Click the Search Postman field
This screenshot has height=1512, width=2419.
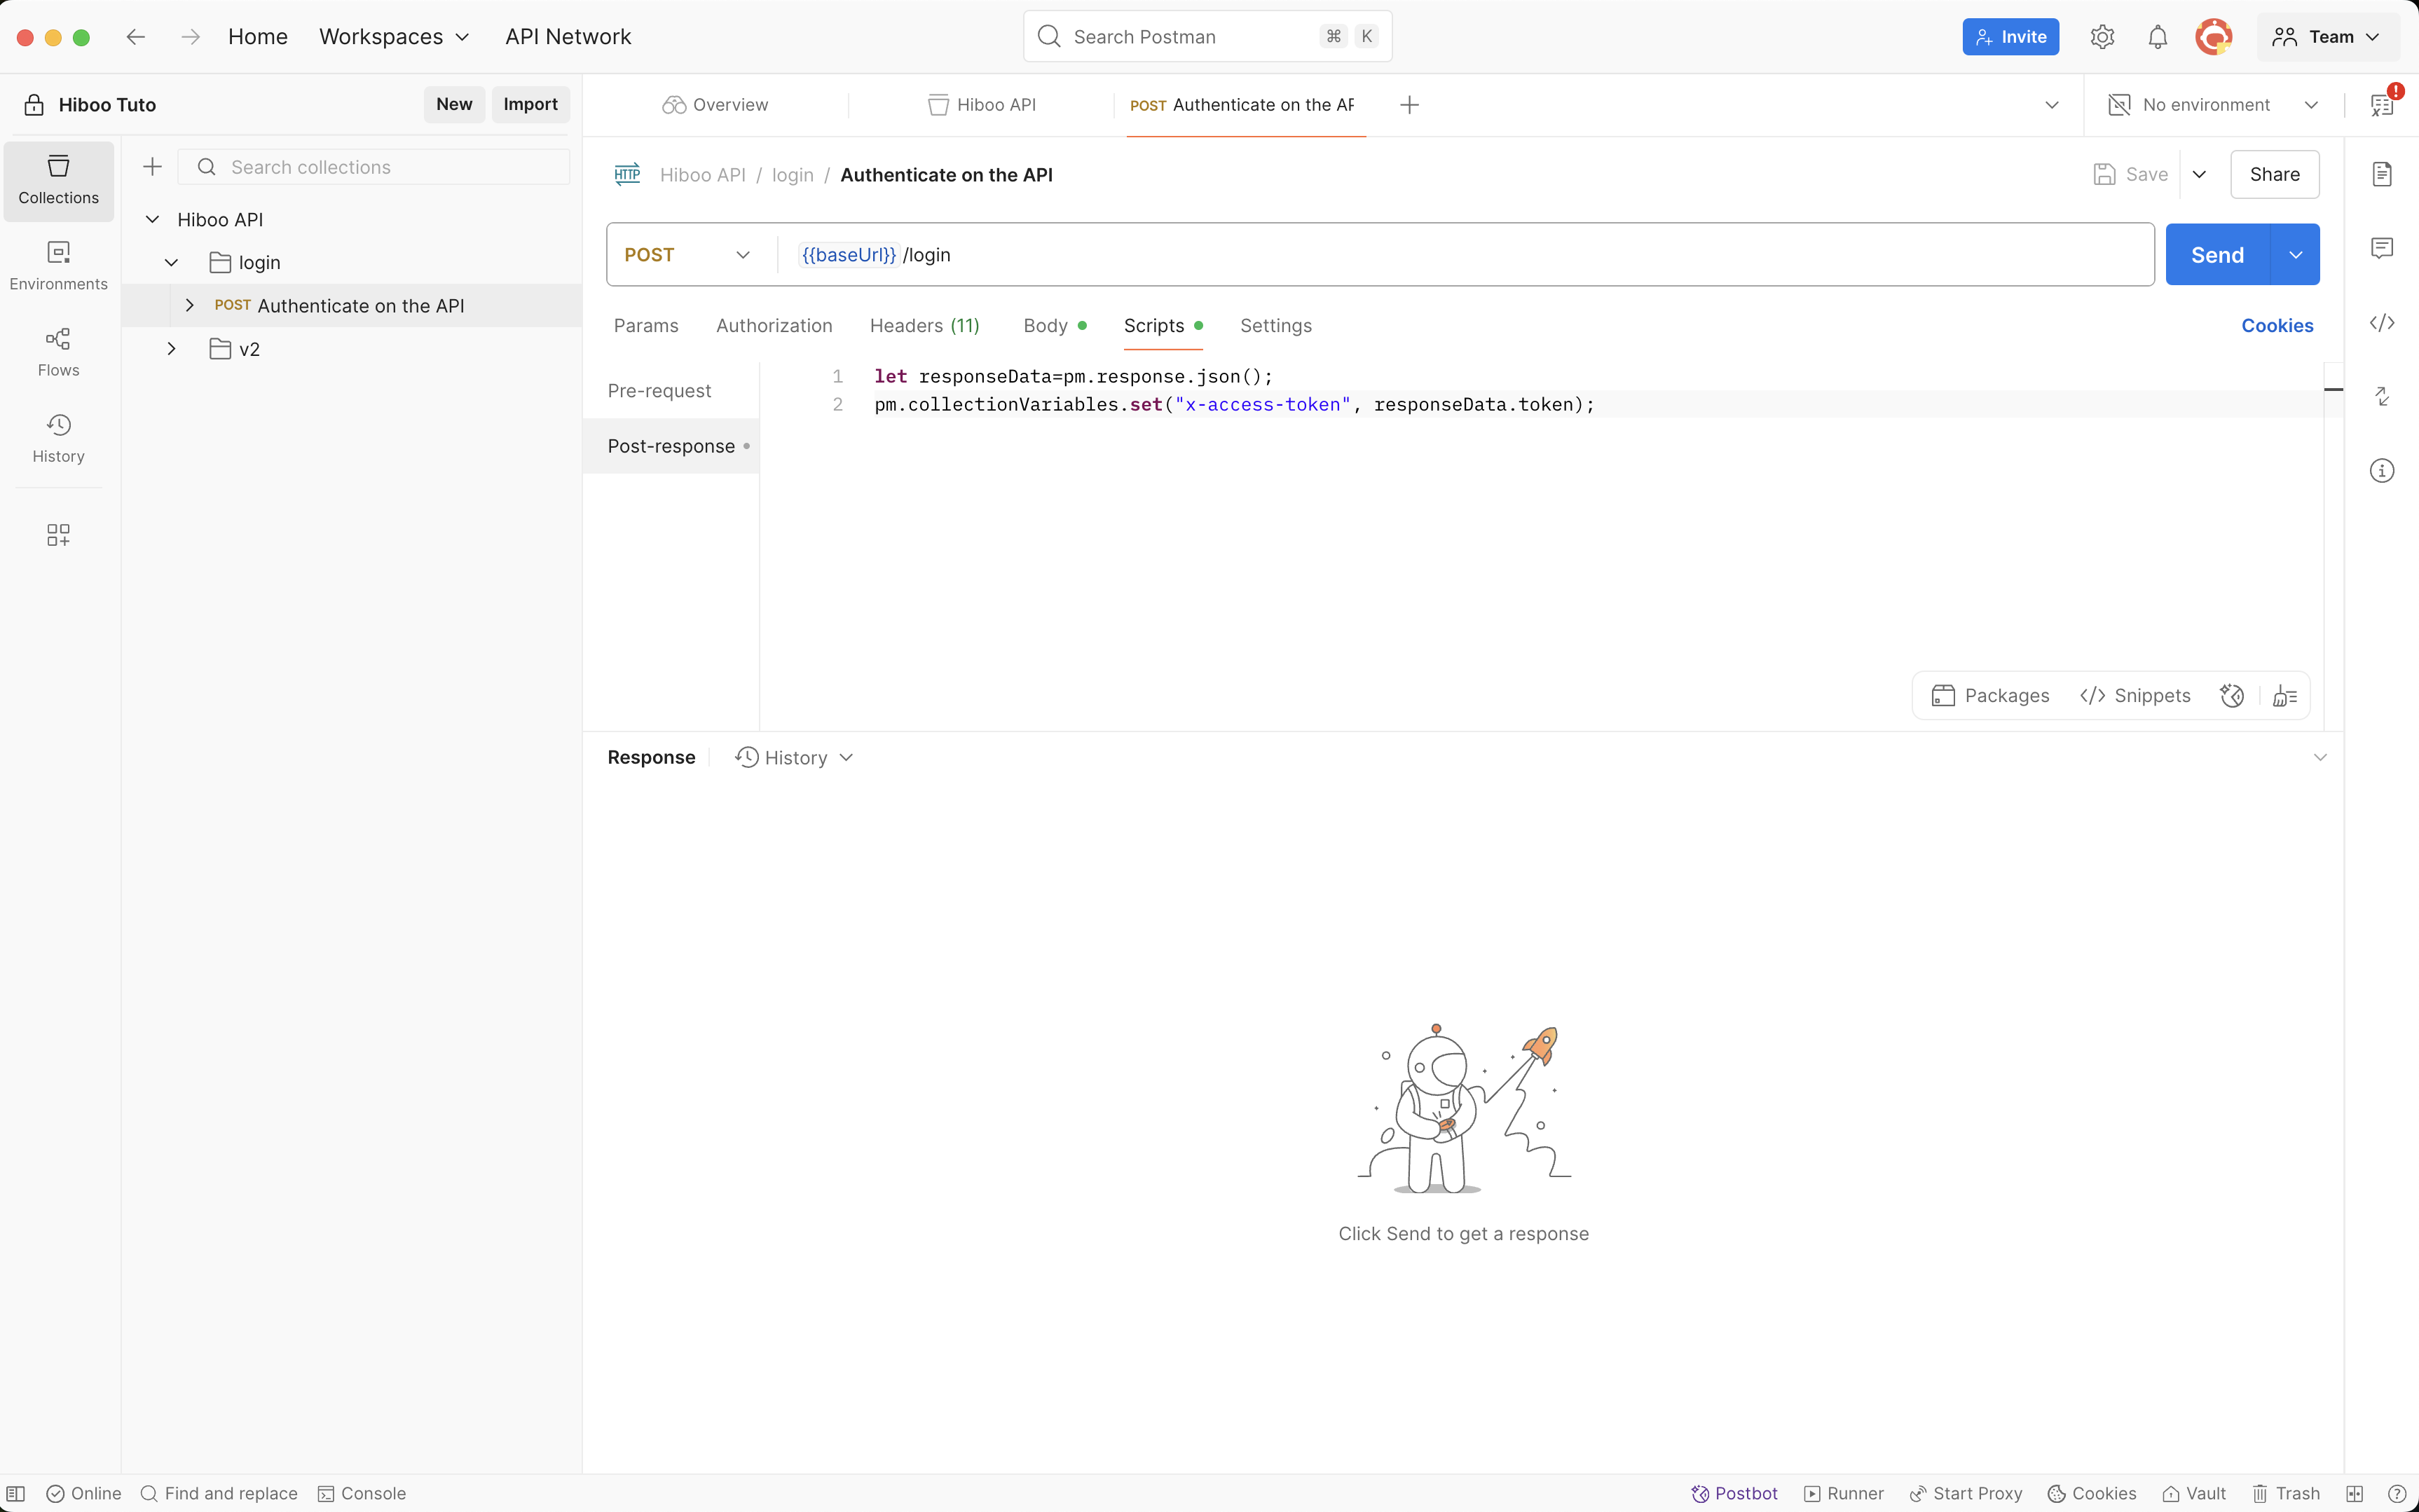coord(1207,37)
